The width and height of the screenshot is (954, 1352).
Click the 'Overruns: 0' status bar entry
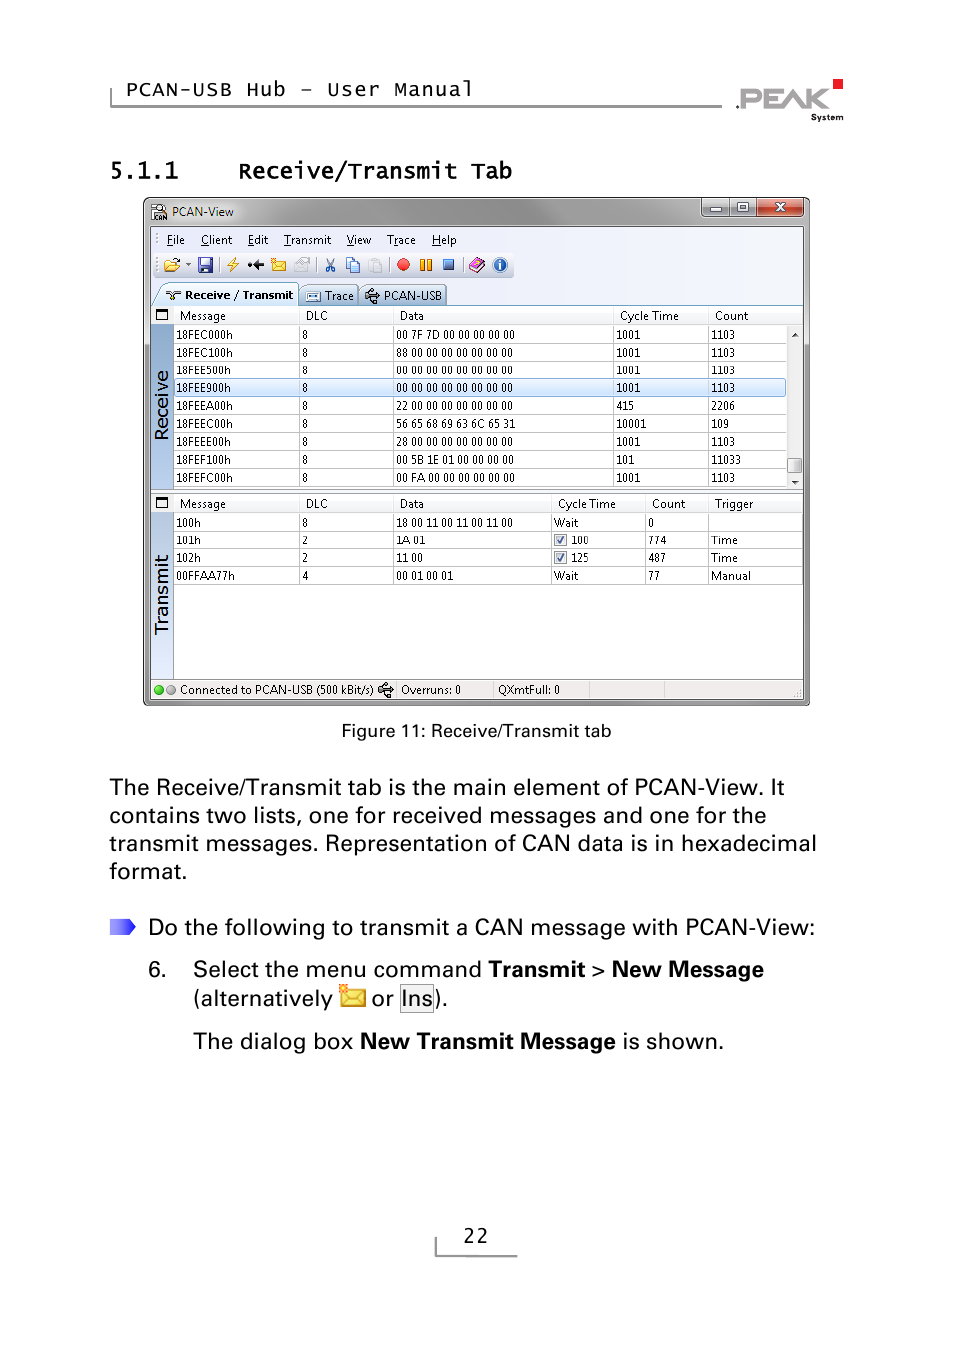pos(431,690)
